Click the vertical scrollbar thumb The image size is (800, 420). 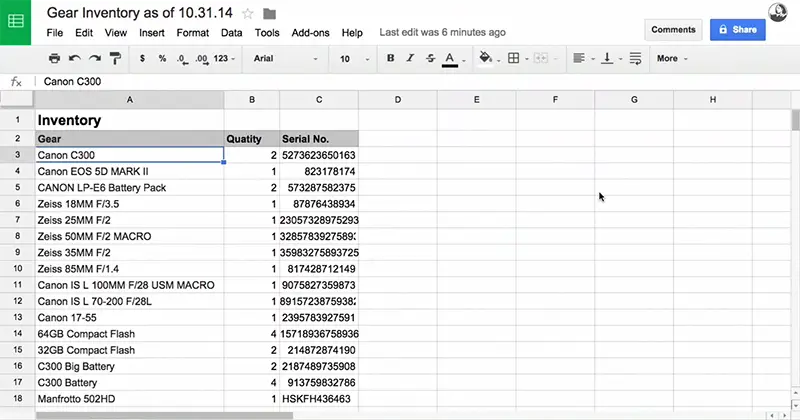pos(795,120)
